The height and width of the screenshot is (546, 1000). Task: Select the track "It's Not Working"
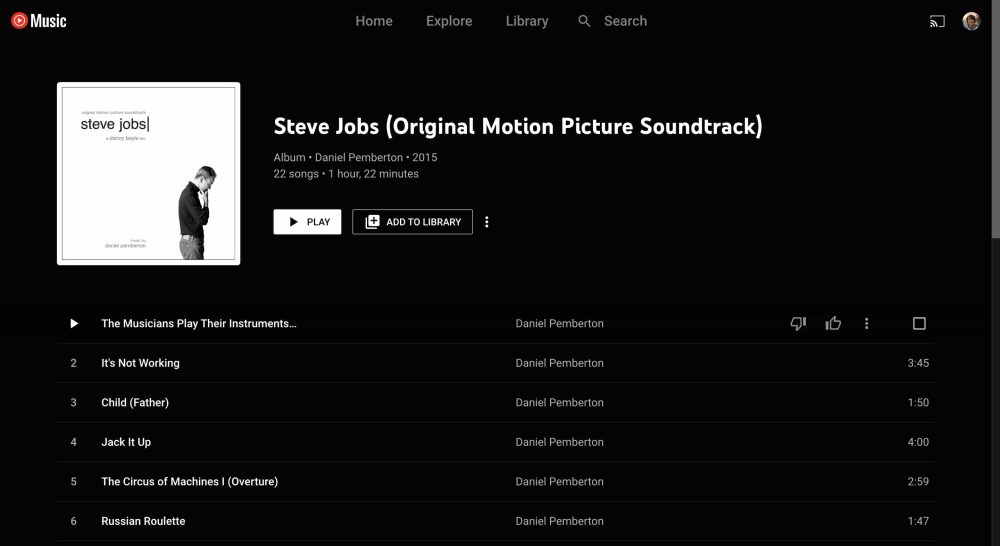(141, 363)
